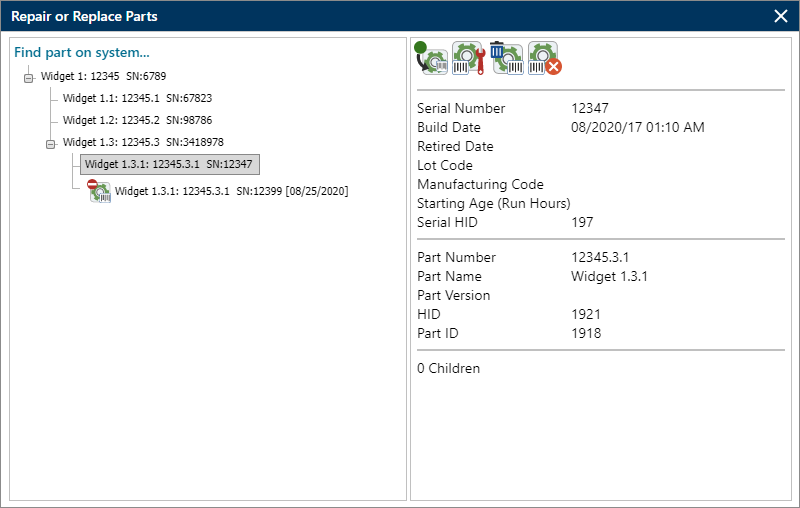Click the Serial Number value 12347

590,108
